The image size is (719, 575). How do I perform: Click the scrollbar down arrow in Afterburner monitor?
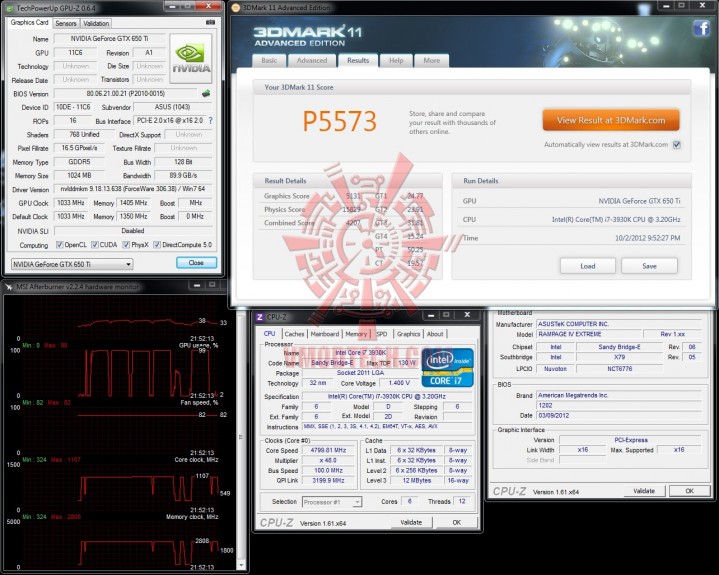[241, 566]
